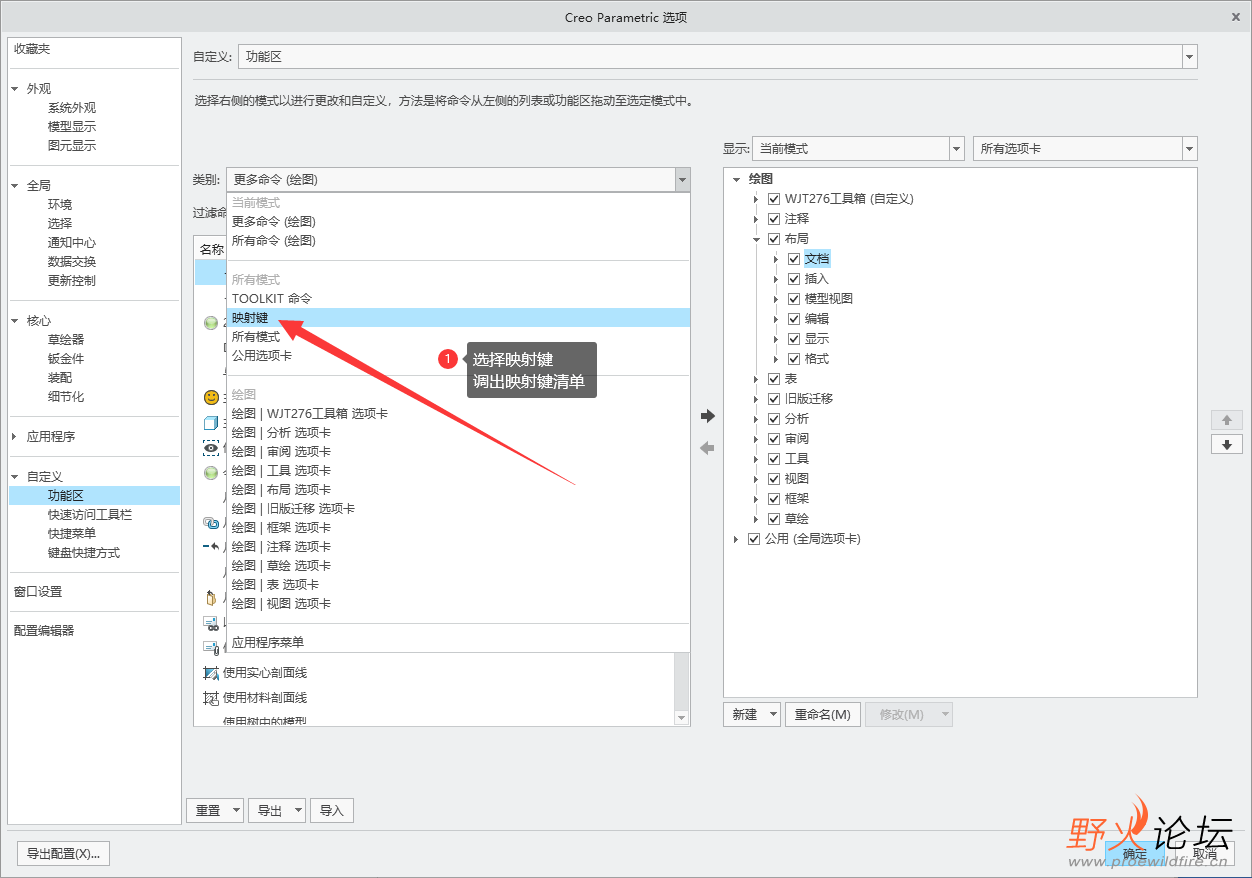Click the right arrow add-command button
The width and height of the screenshot is (1252, 878).
tap(708, 416)
